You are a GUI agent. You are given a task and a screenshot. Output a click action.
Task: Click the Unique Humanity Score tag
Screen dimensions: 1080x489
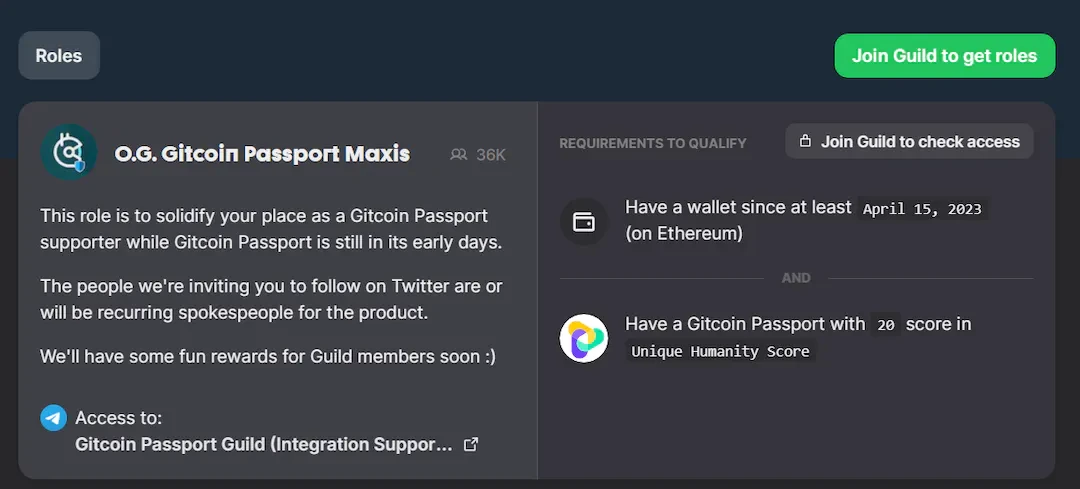[720, 351]
